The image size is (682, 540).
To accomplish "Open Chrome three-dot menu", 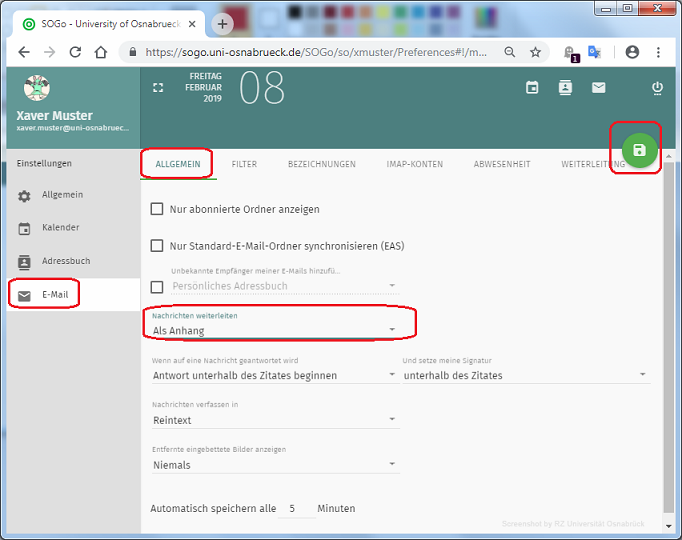I will coord(658,52).
